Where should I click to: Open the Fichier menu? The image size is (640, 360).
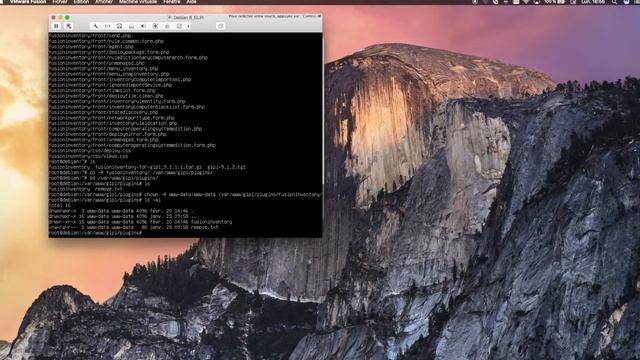[60, 2]
